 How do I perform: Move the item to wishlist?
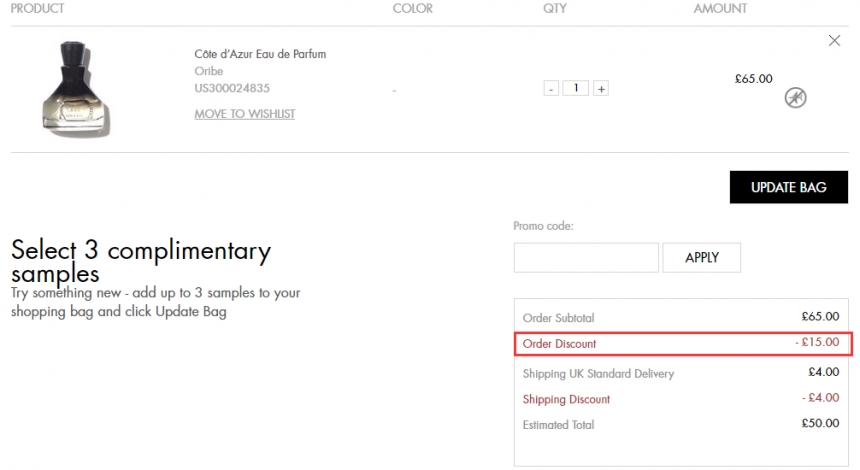(x=244, y=114)
